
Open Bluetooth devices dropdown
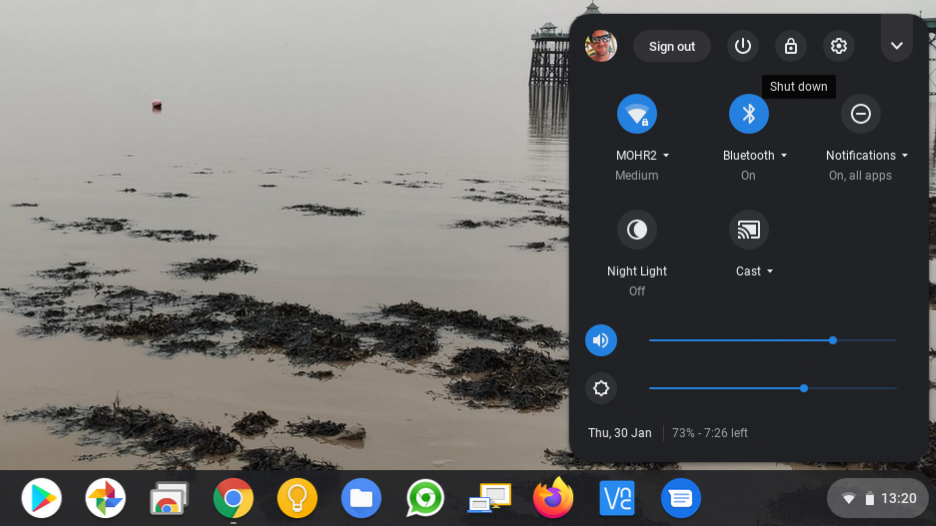coord(755,155)
